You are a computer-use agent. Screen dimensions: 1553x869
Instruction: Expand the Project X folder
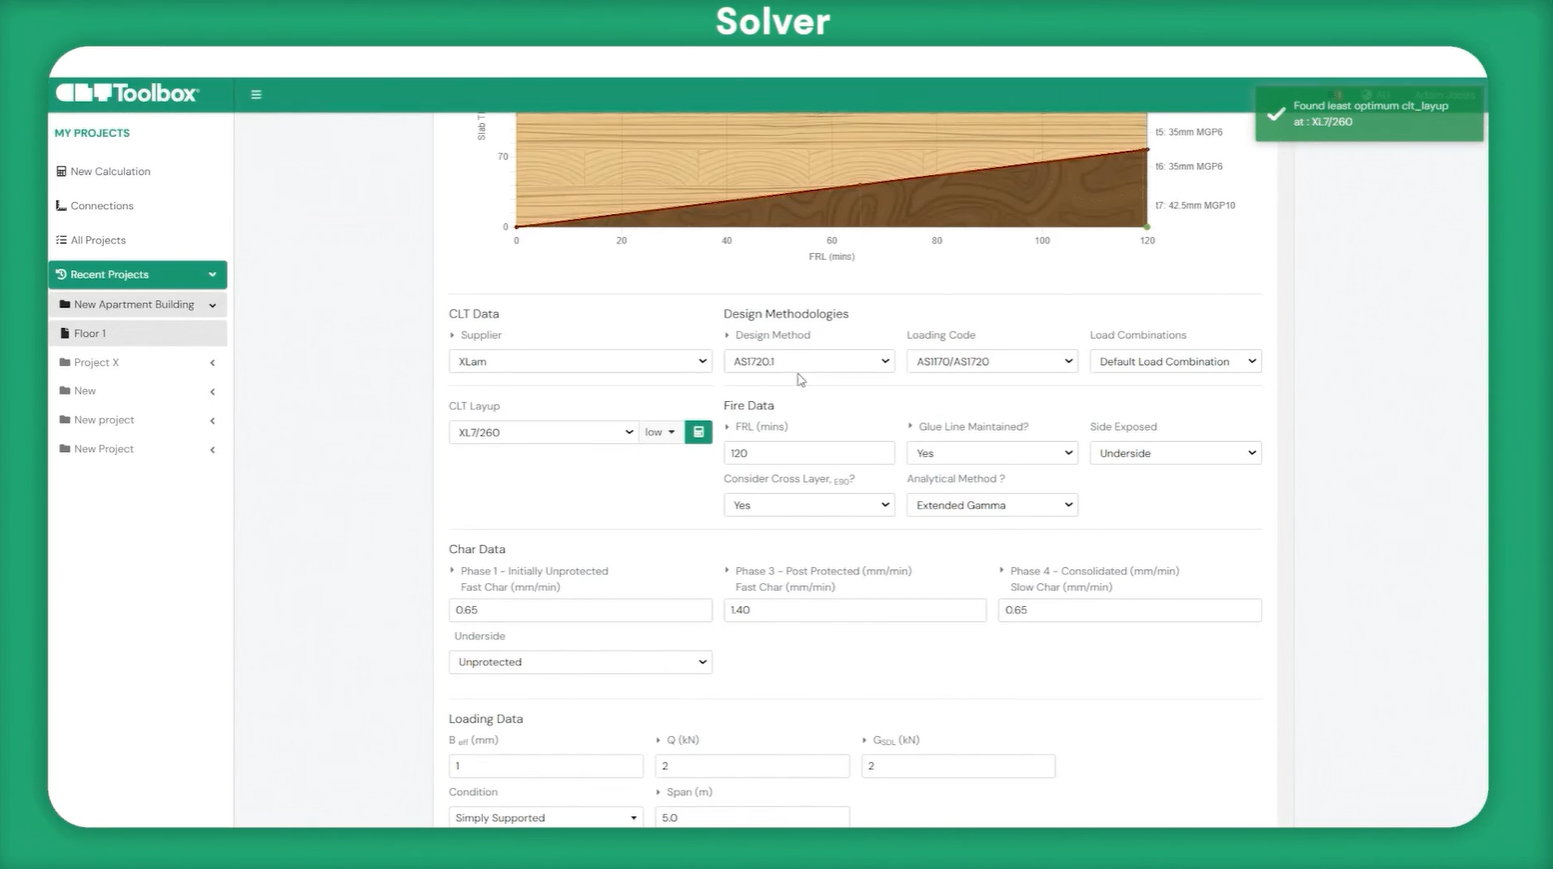212,362
